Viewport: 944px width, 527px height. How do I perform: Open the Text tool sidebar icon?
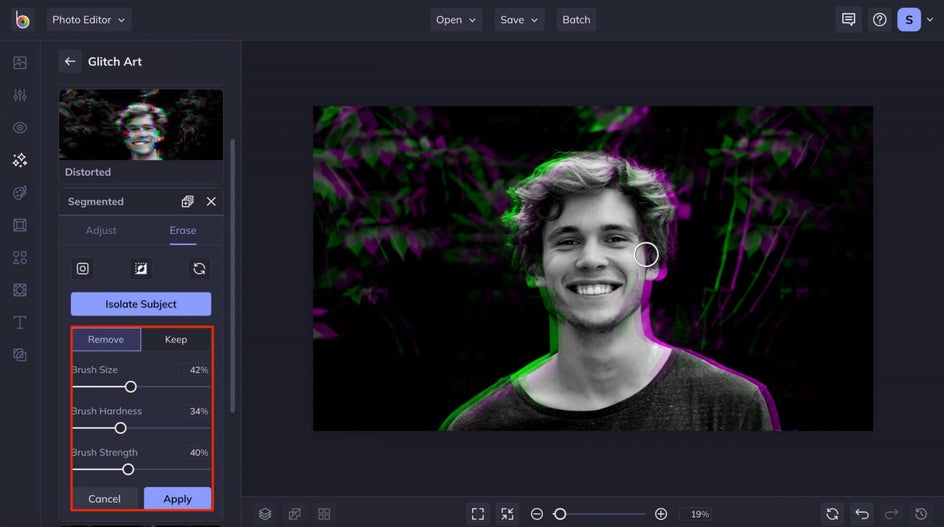(x=20, y=322)
